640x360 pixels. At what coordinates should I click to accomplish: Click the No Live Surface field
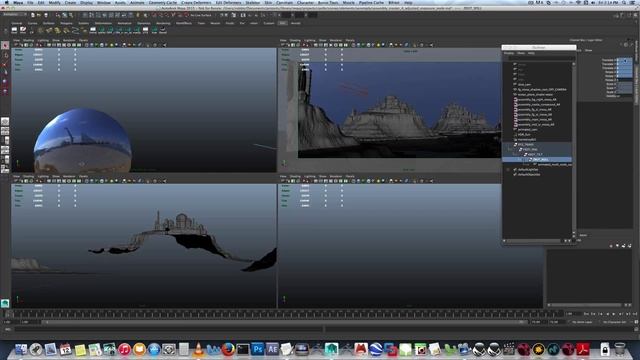(x=202, y=15)
